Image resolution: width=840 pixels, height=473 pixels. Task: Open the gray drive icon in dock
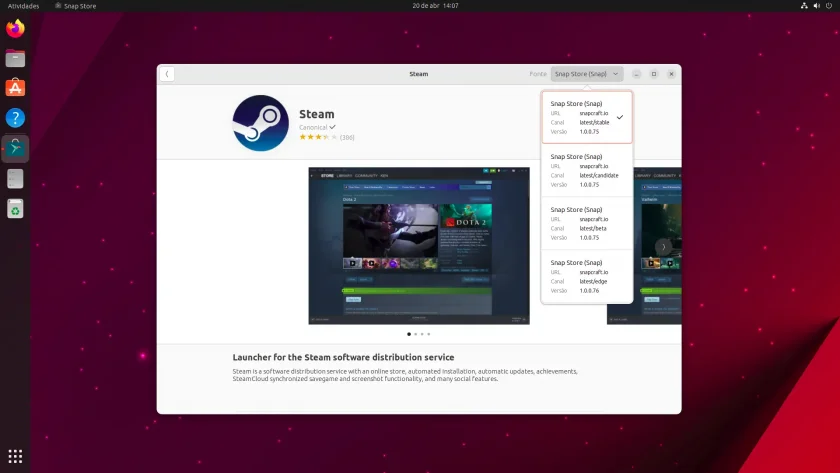click(15, 178)
